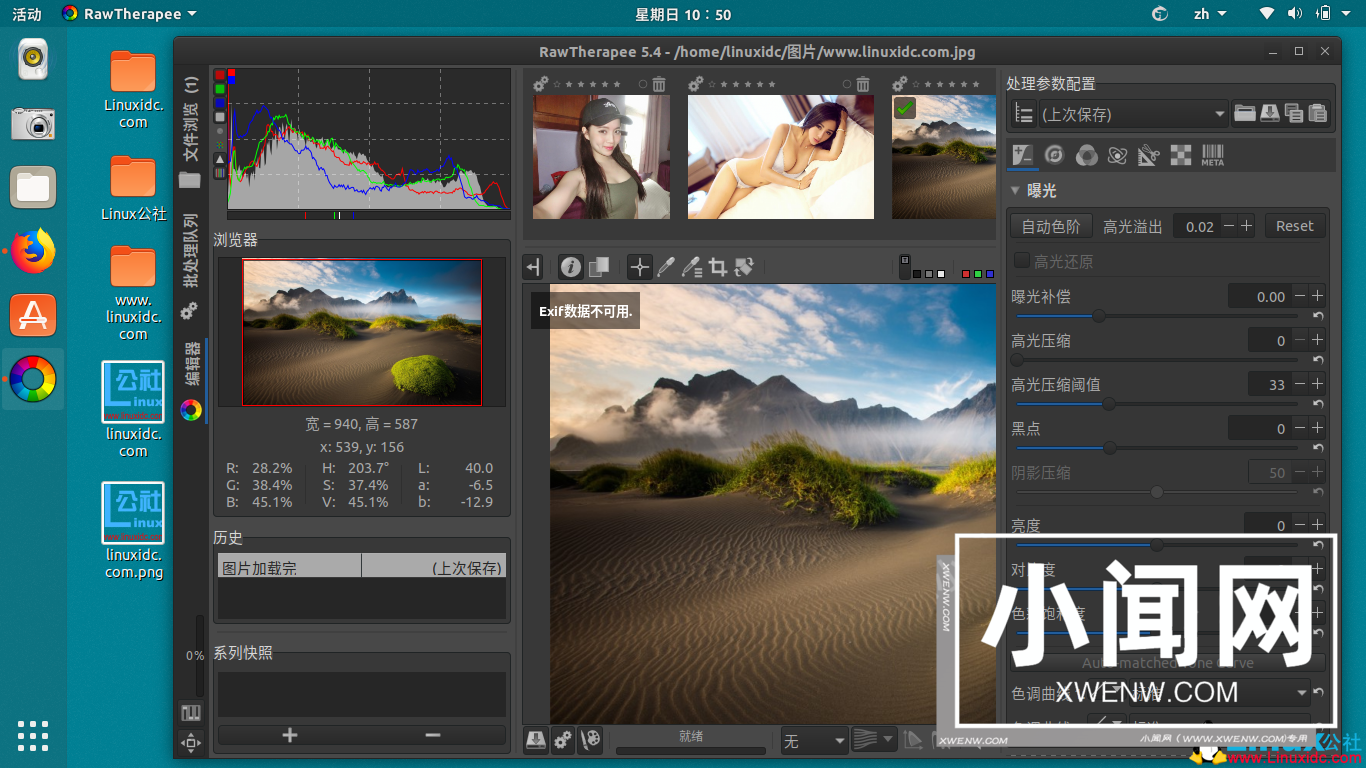Adjust the 曝光补偿 slider
This screenshot has width=1366, height=768.
point(1157,315)
